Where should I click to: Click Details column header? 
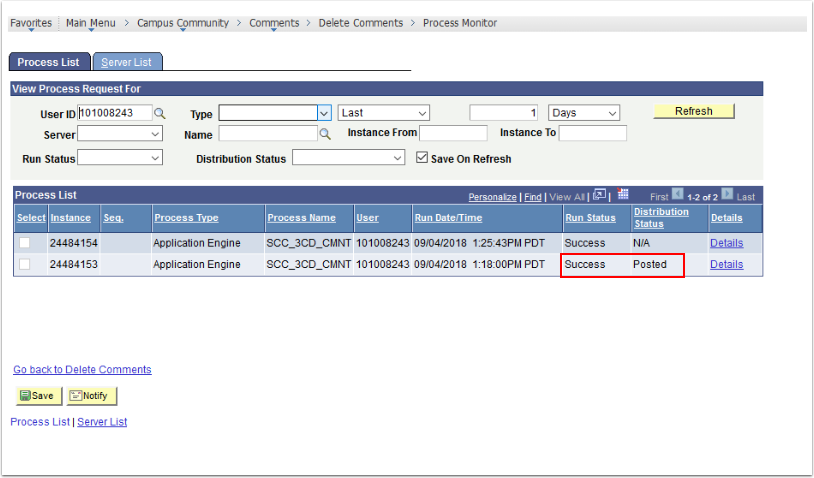point(727,218)
